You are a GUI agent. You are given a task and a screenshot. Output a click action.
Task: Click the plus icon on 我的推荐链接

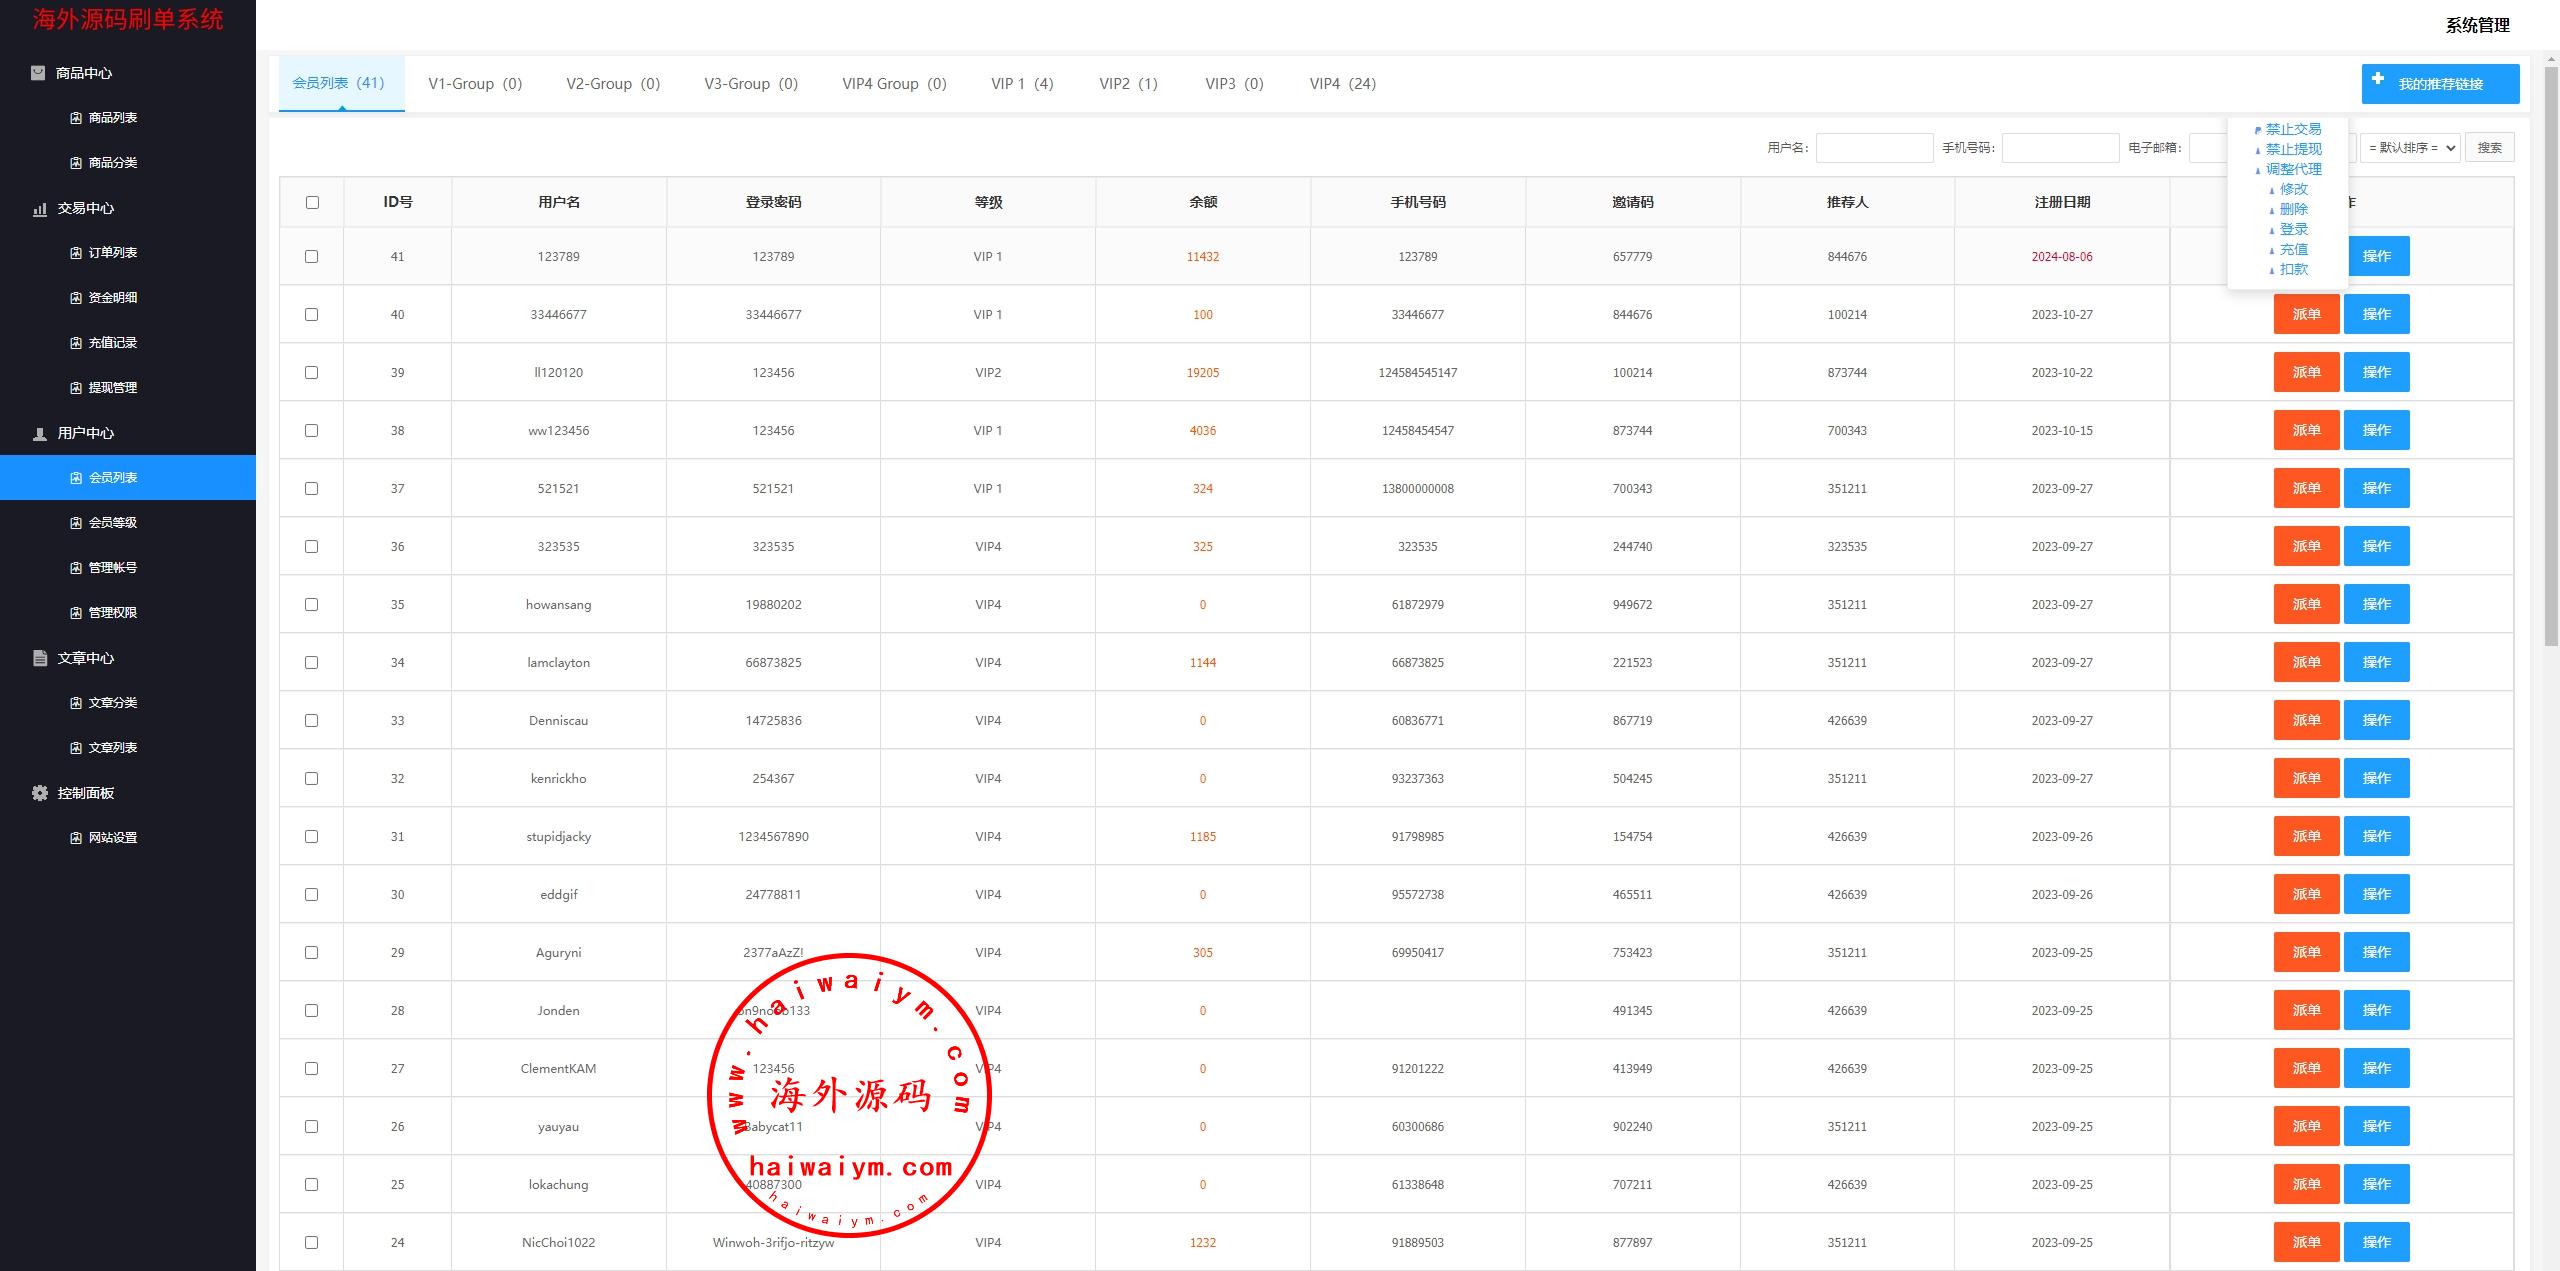(x=2378, y=79)
